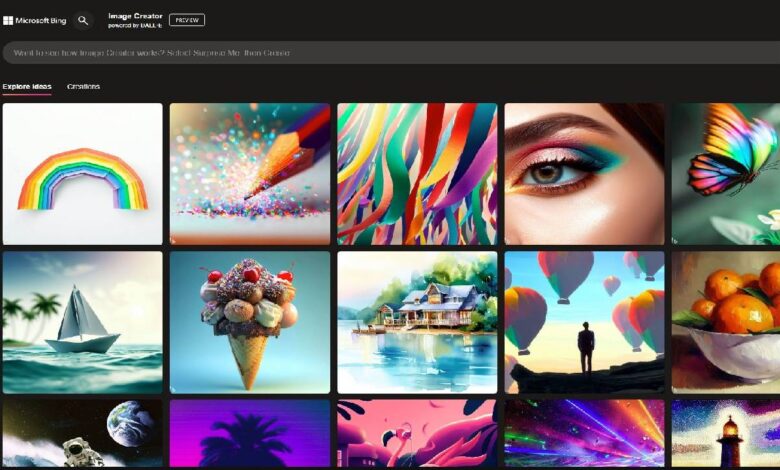Select the lakeside house watercolor
The height and width of the screenshot is (470, 780).
[416, 322]
